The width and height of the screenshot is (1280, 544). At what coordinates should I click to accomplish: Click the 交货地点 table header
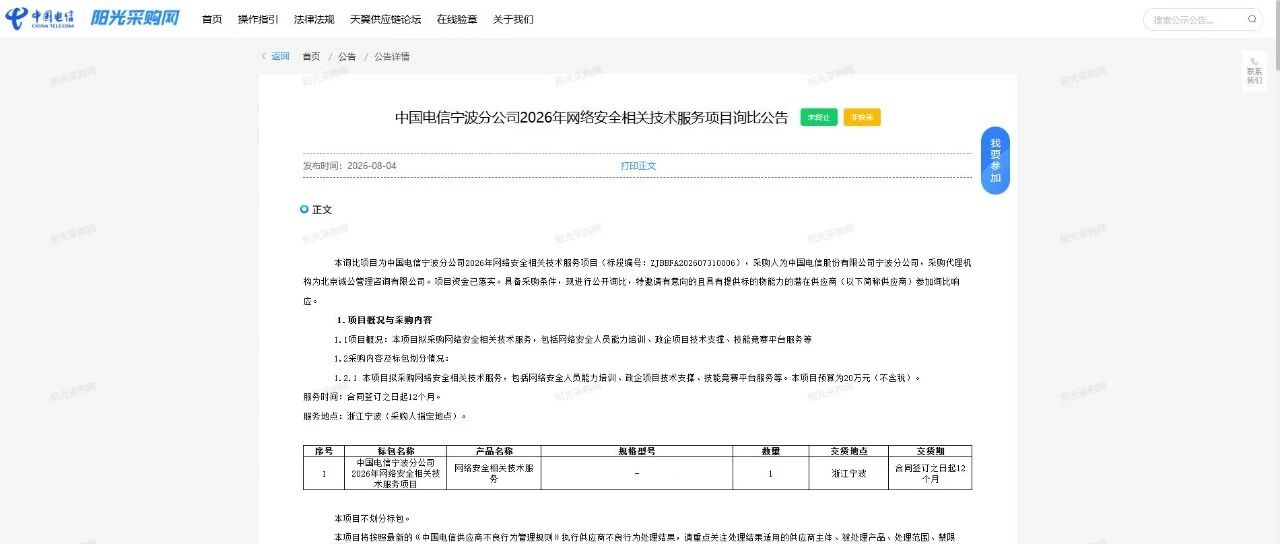(848, 451)
